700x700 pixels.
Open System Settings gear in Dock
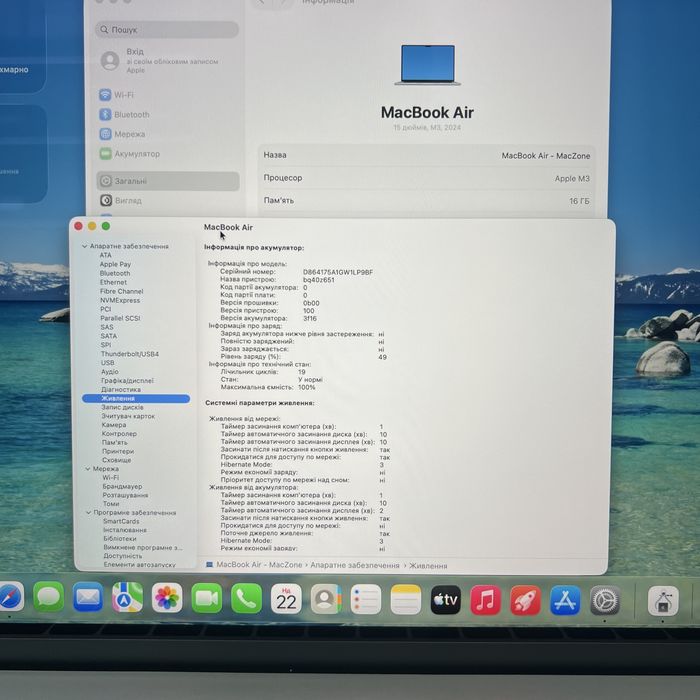point(605,601)
